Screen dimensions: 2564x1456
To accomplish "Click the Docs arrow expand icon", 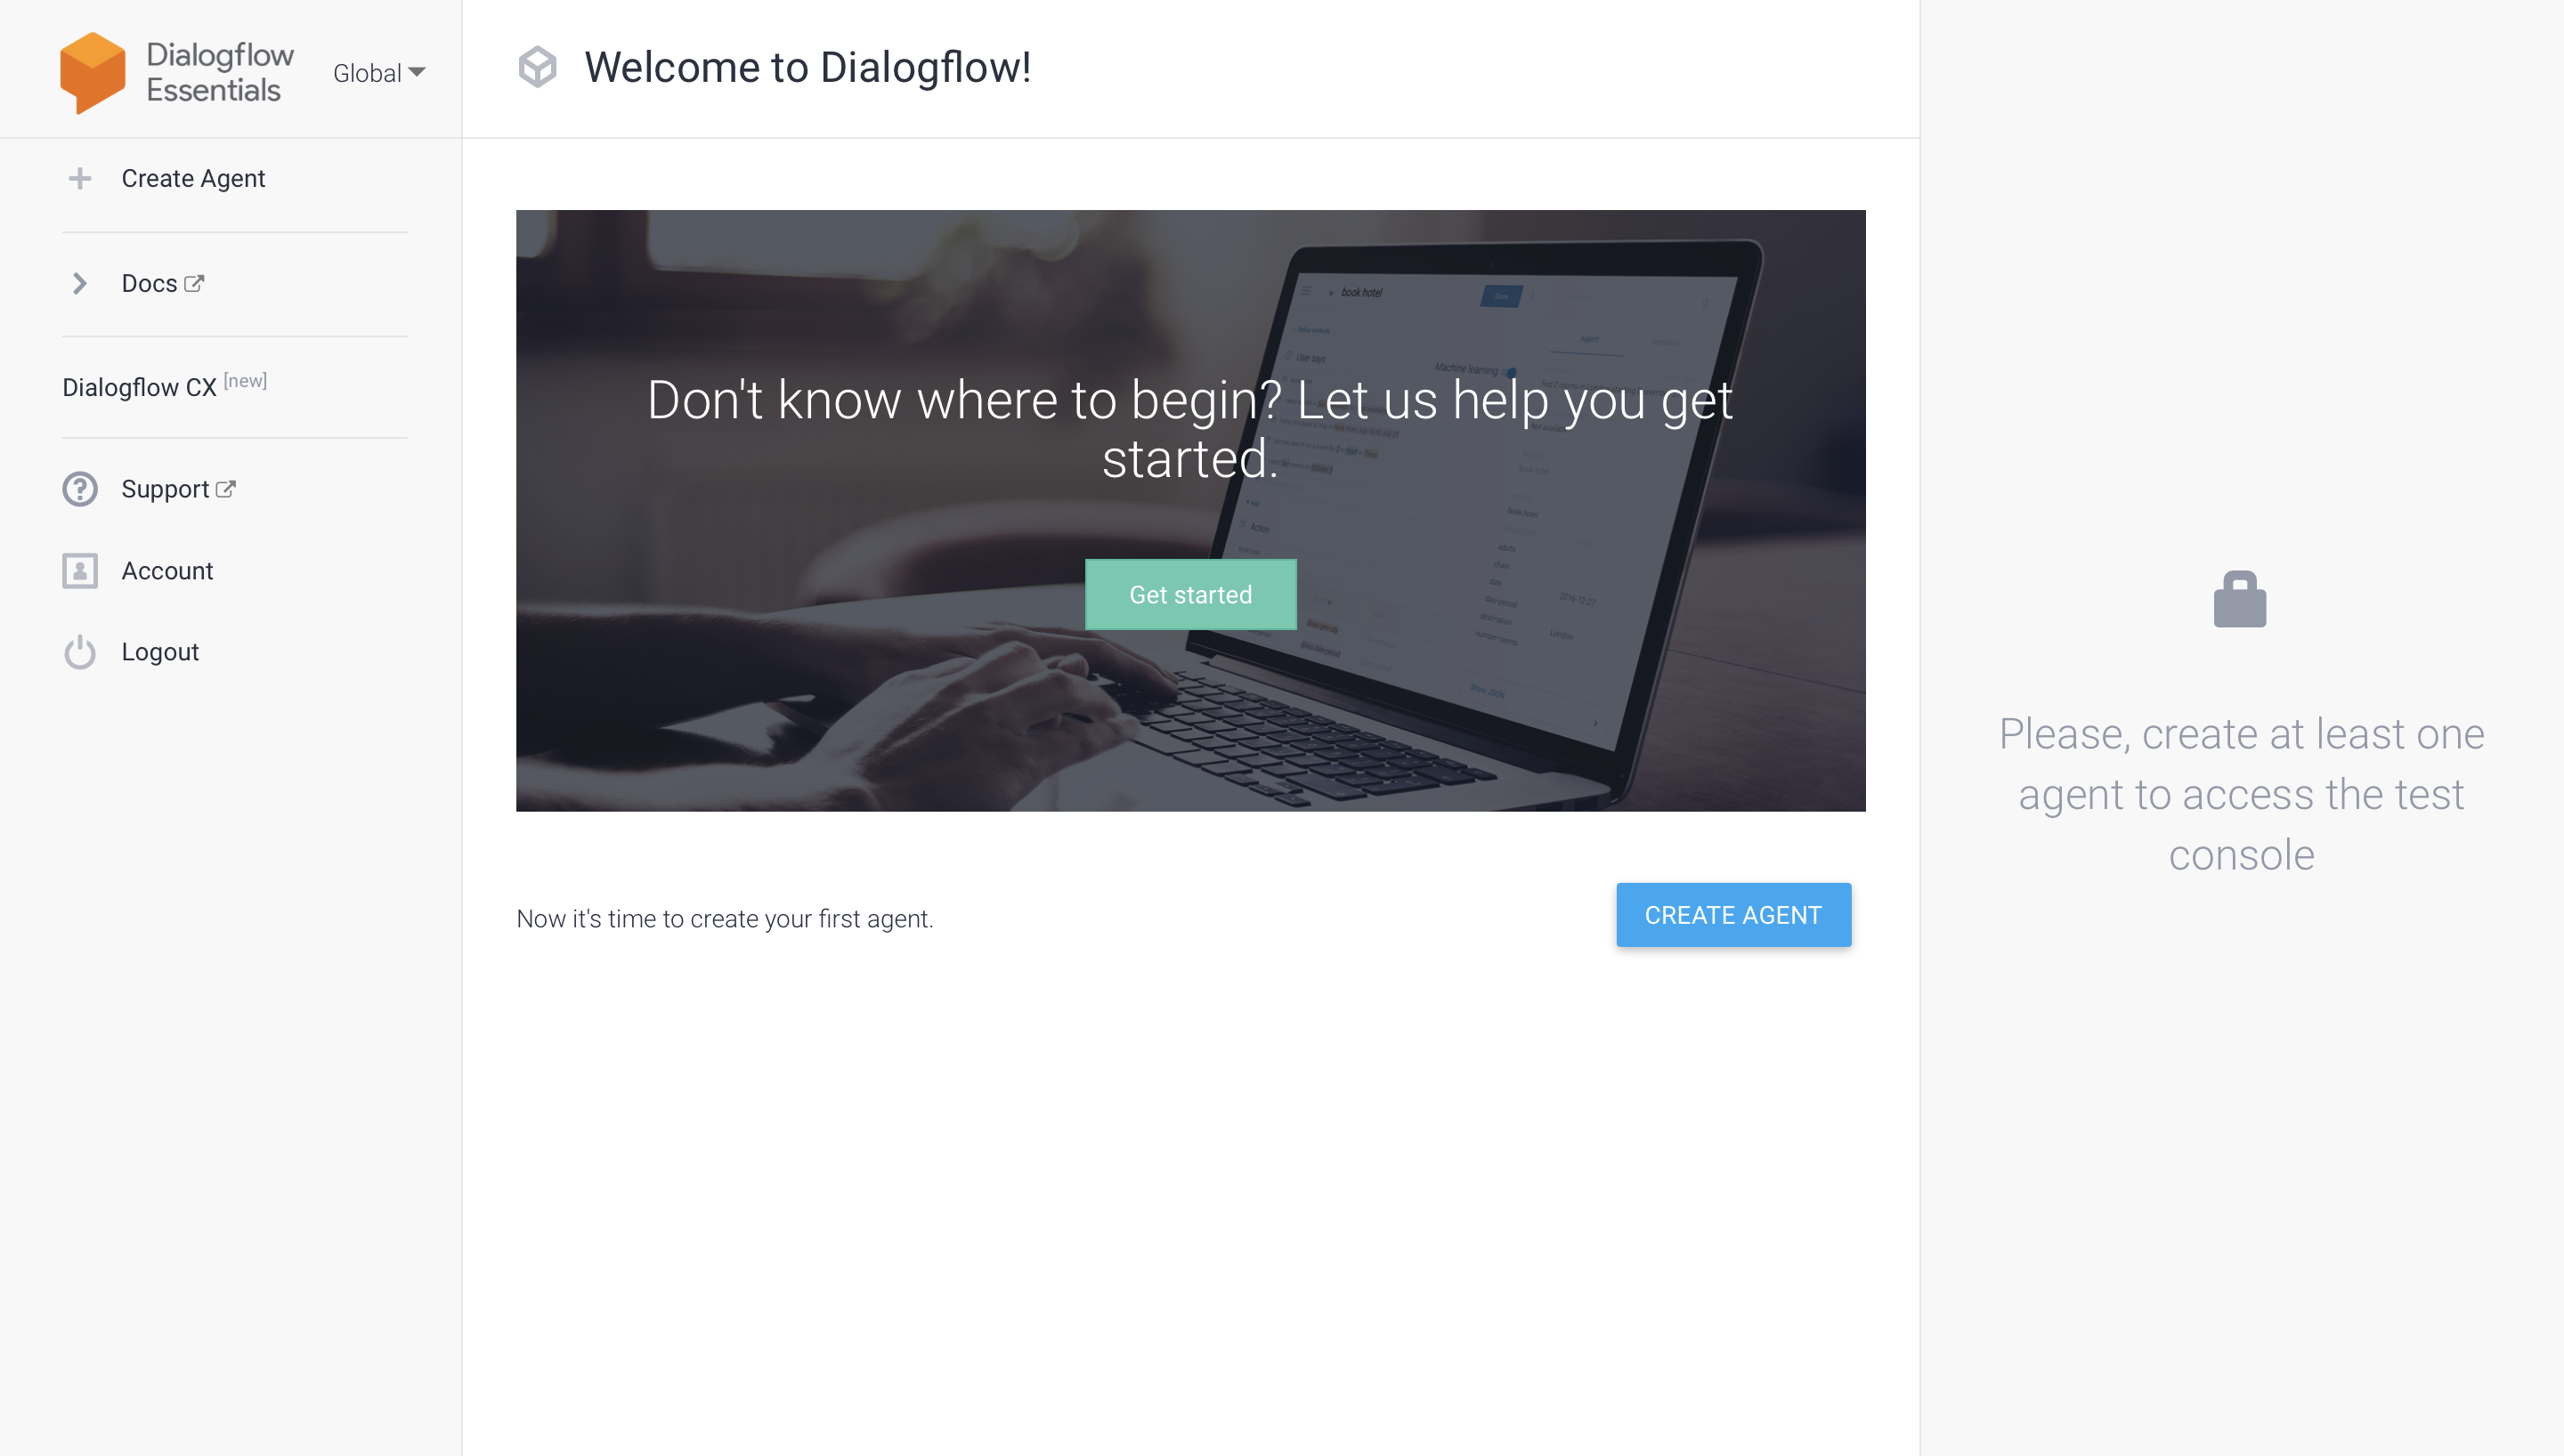I will coord(79,283).
